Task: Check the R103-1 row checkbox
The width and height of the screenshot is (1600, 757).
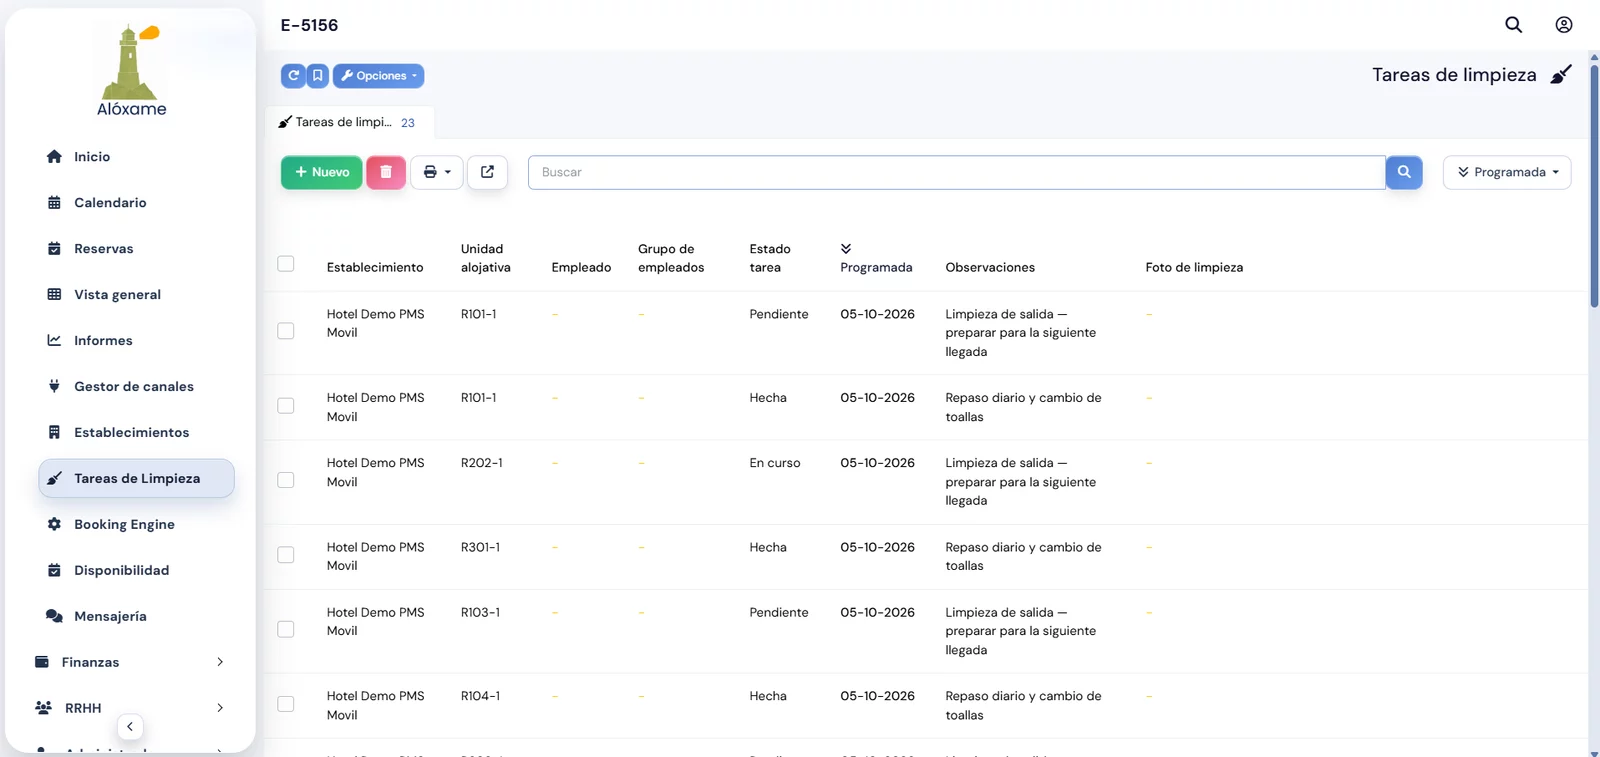Action: pyautogui.click(x=286, y=629)
